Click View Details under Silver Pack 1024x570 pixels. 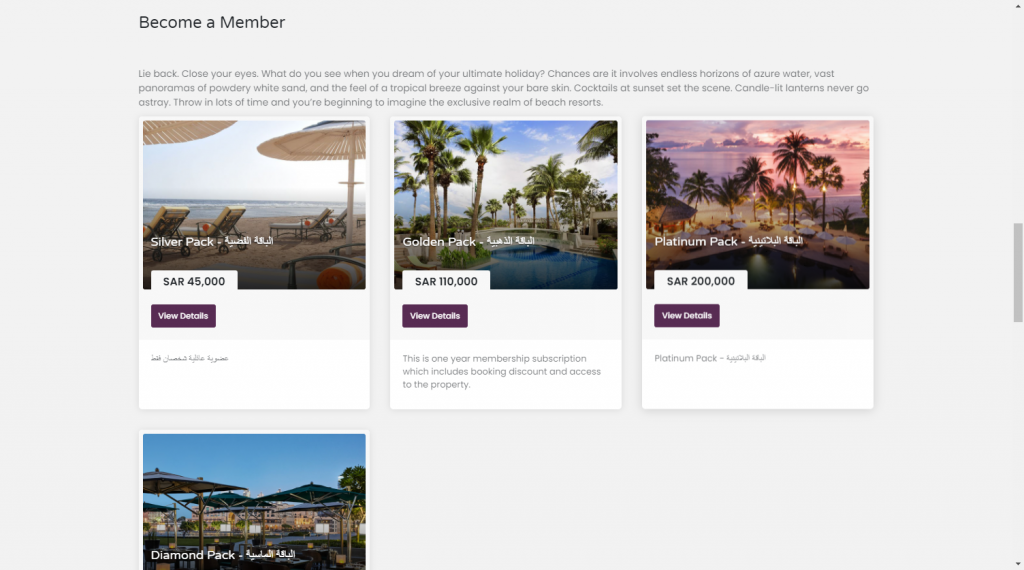pyautogui.click(x=183, y=316)
